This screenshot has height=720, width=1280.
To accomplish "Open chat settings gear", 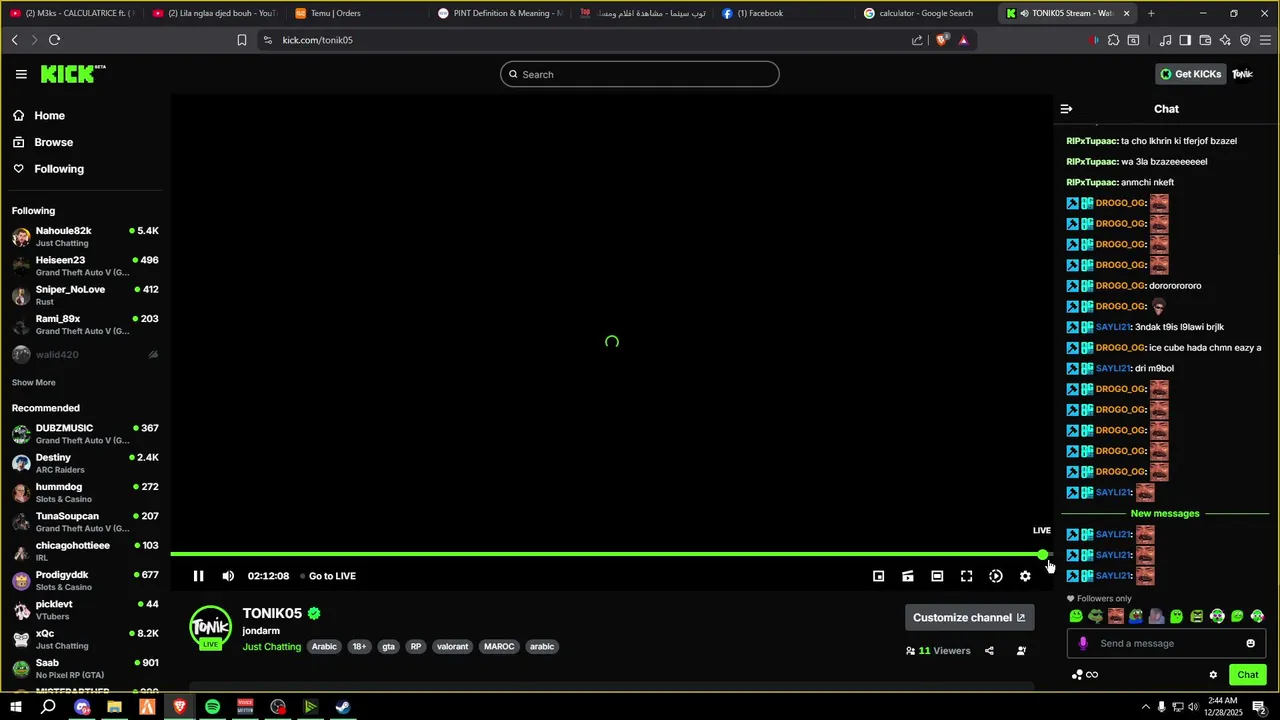I will pyautogui.click(x=1213, y=675).
